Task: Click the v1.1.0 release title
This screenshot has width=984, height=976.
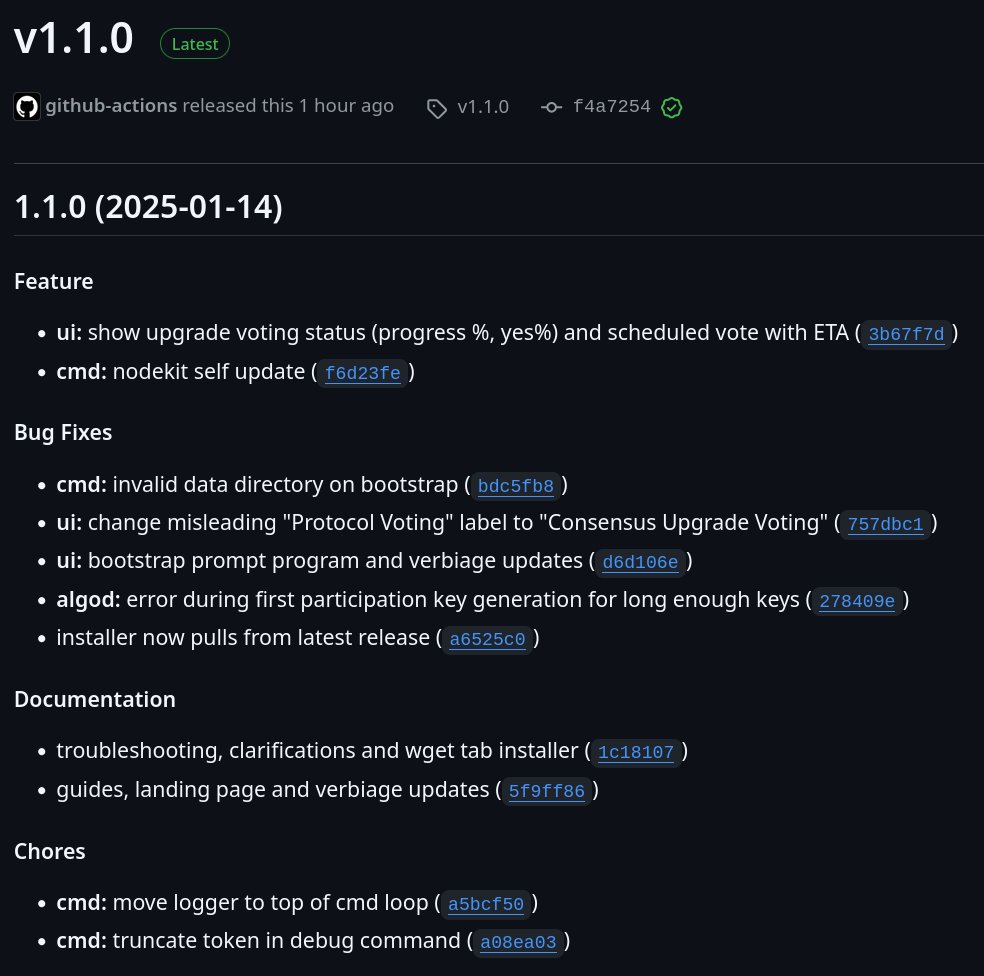Action: 73,39
